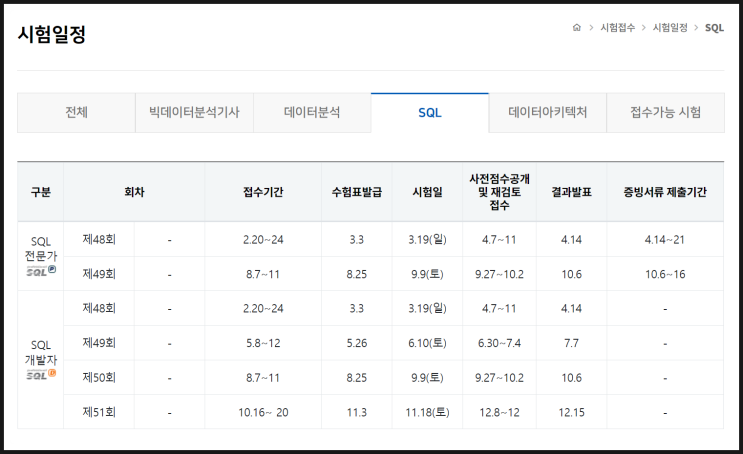
Task: Click SQL at the breadcrumb end
Action: 714,28
